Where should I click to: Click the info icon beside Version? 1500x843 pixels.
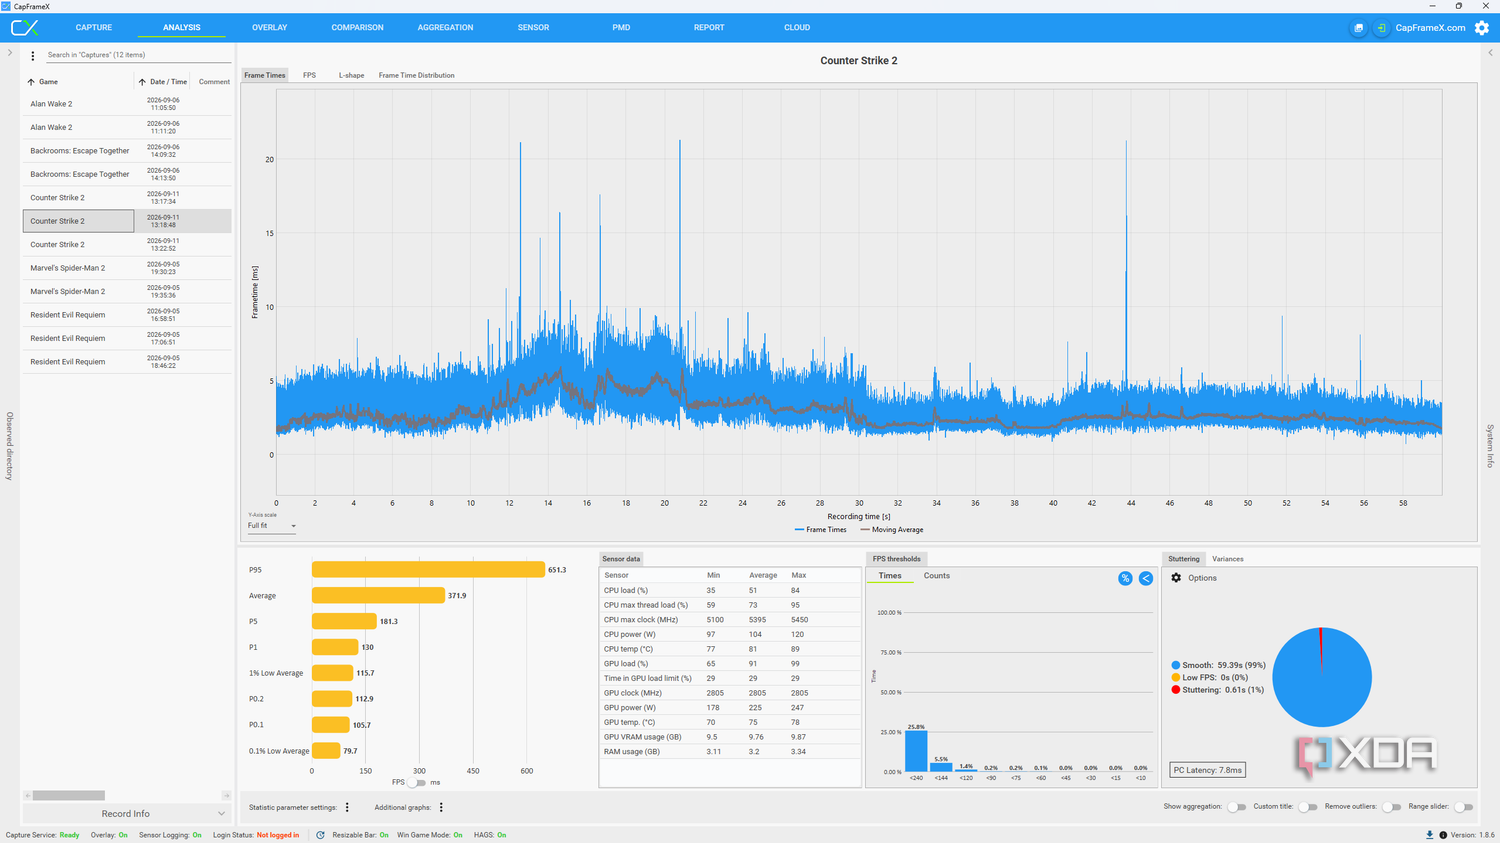coord(1443,835)
